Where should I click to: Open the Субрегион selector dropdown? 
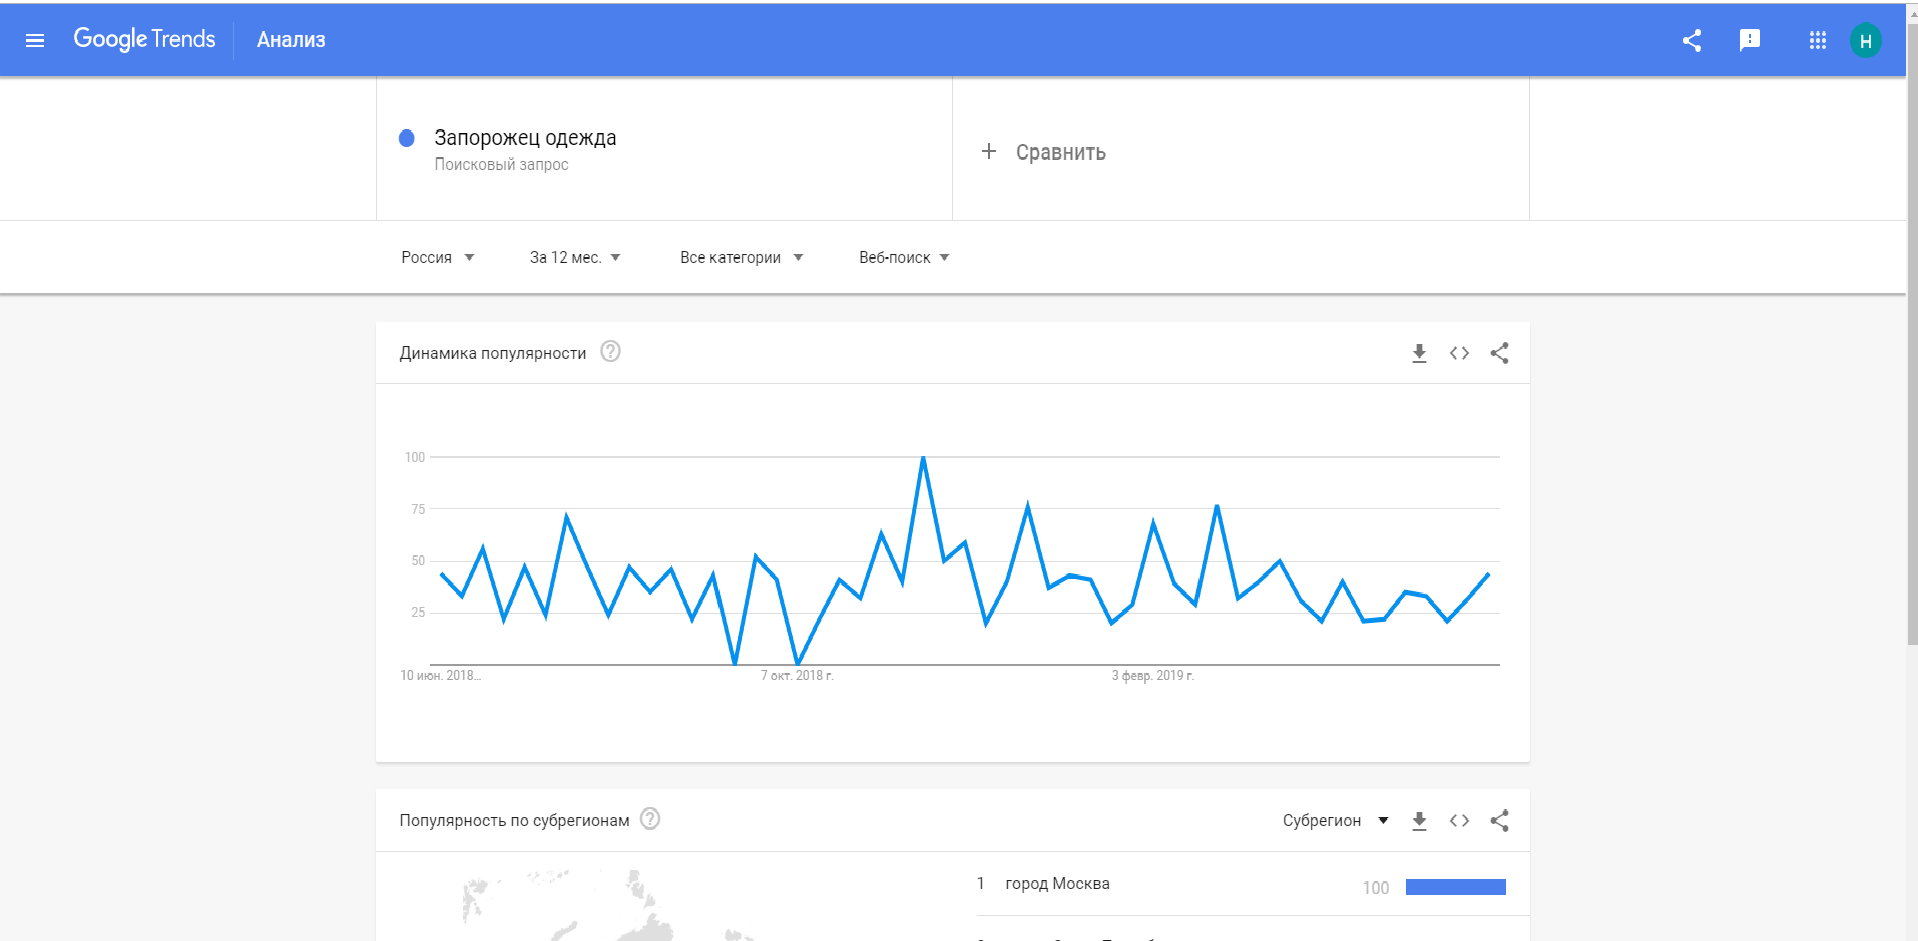click(1336, 821)
